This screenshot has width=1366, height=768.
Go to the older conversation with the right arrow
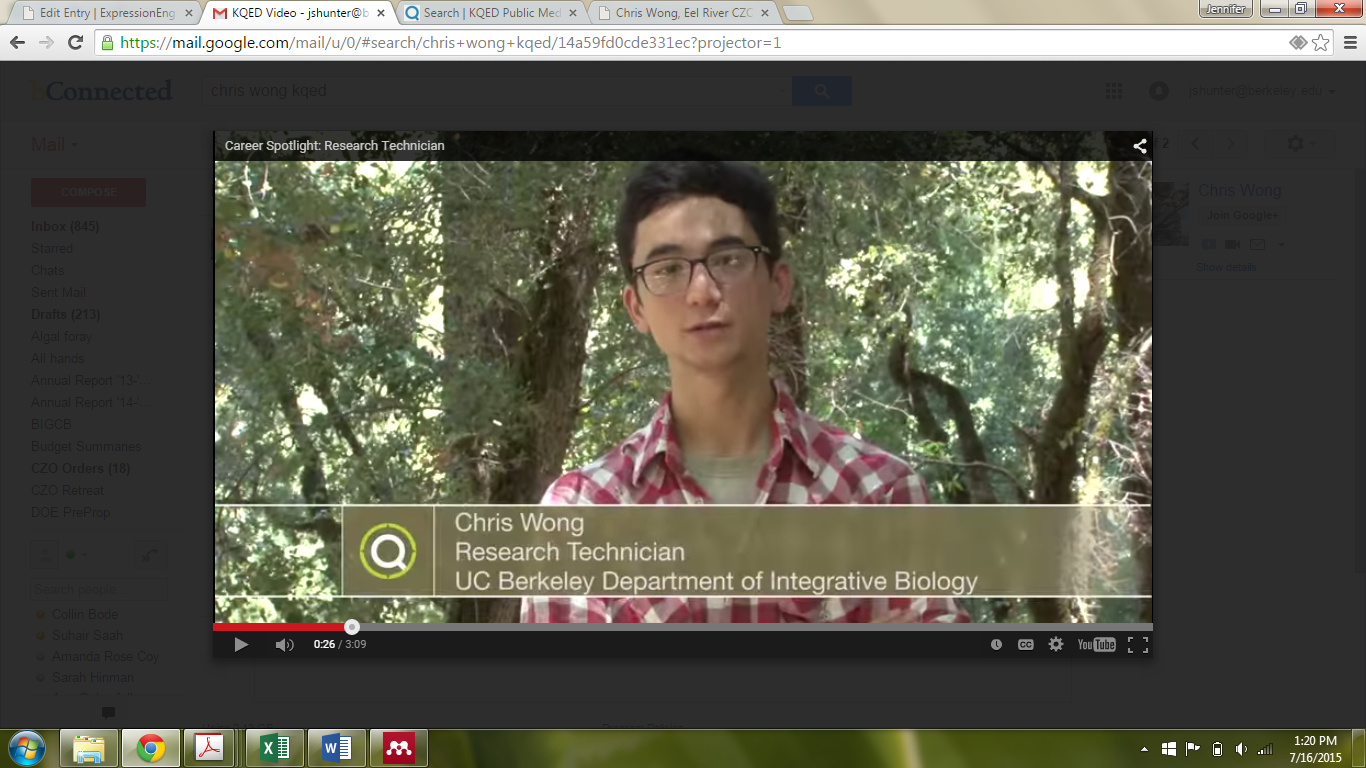click(x=1230, y=144)
